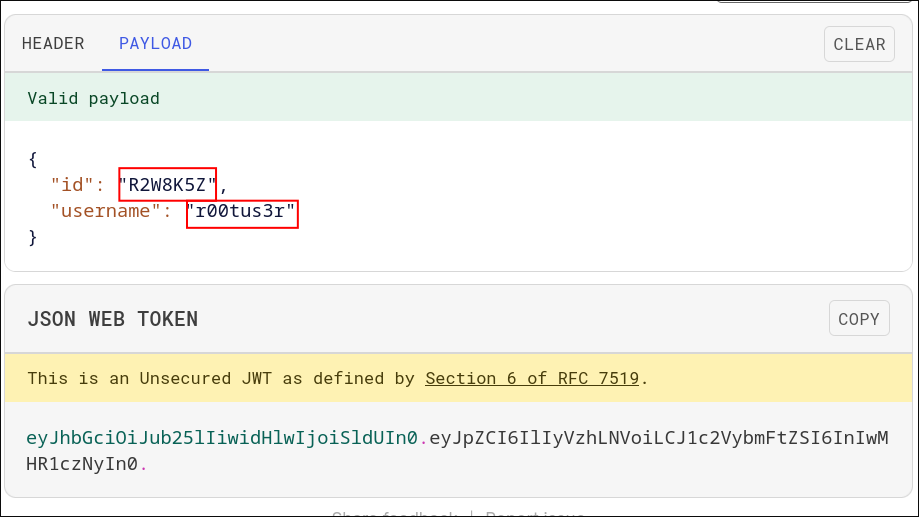This screenshot has width=919, height=517.
Task: Click the trailing dot ending the token
Action: click(x=142, y=465)
